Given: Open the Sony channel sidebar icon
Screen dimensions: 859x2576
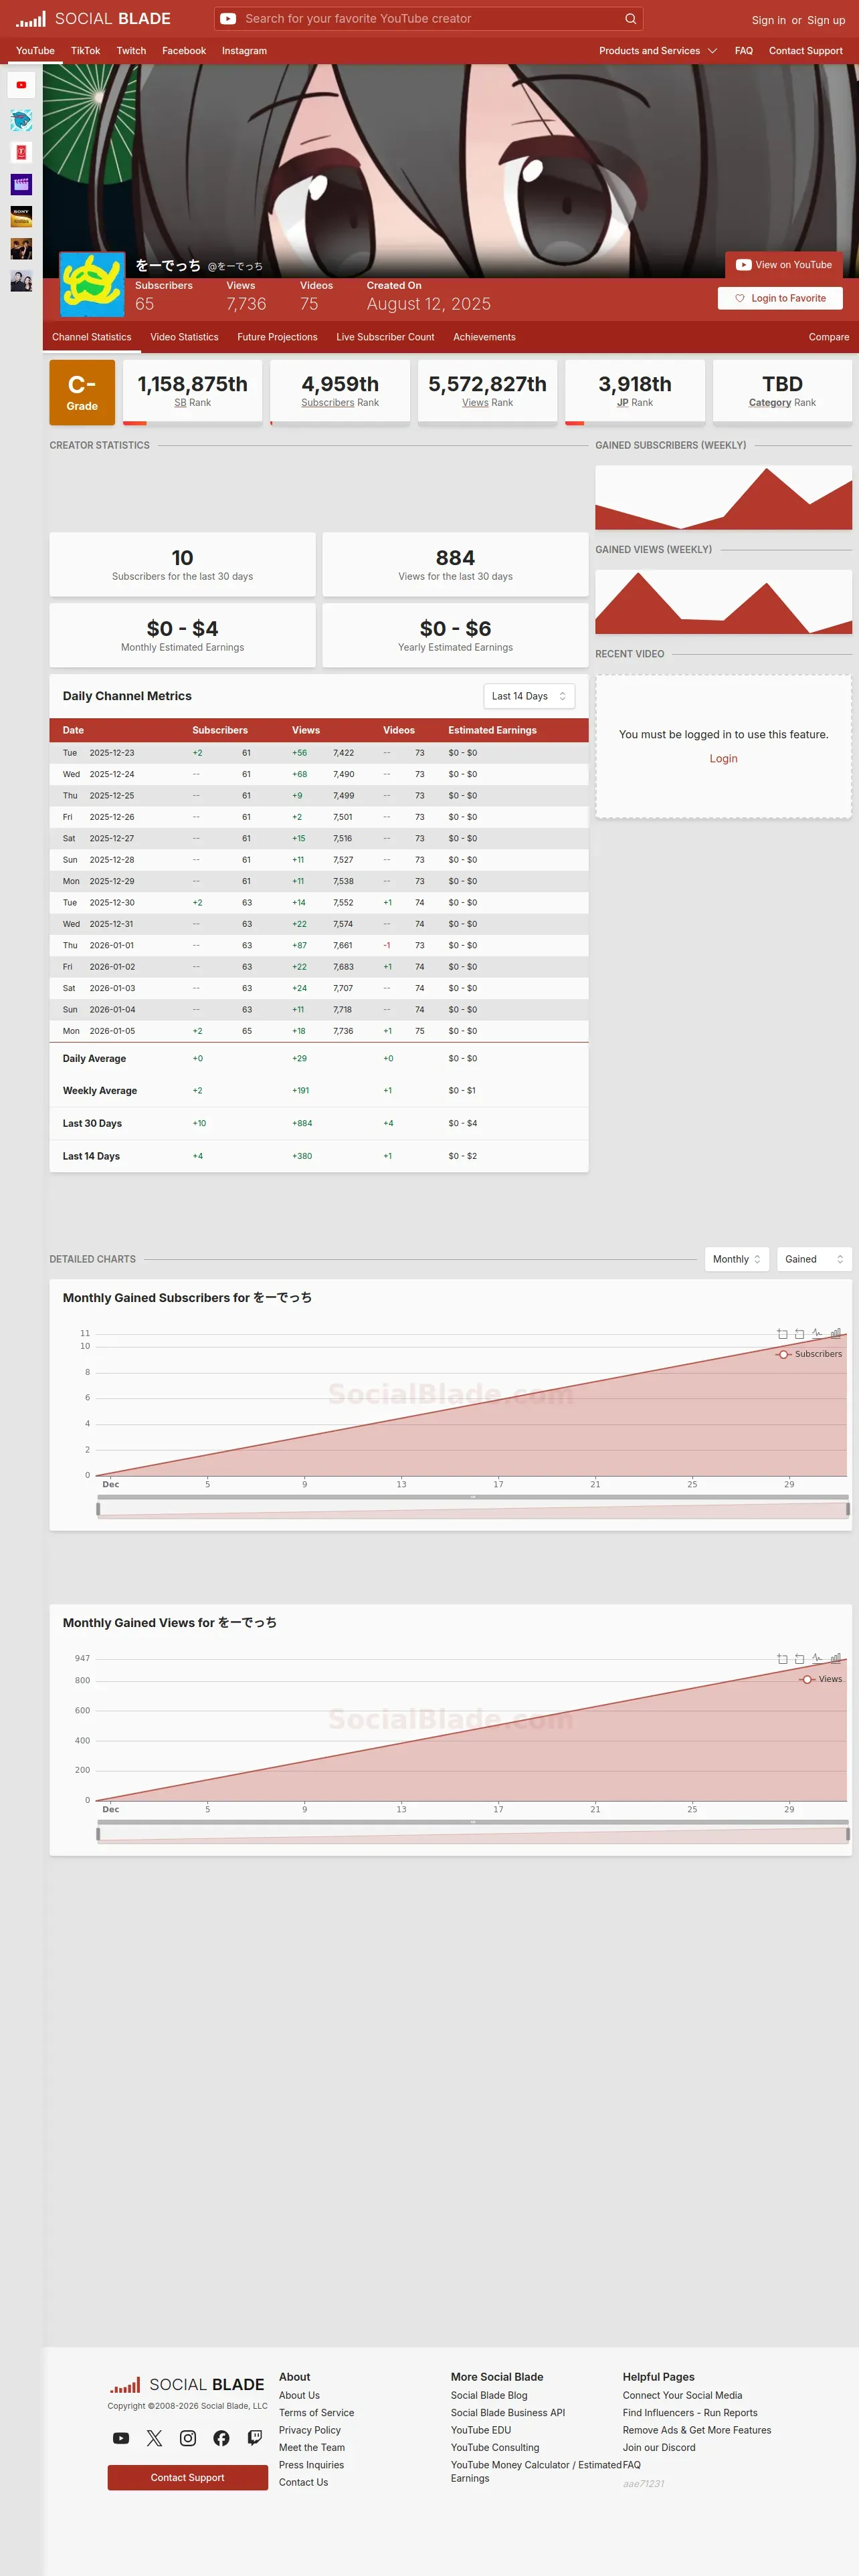Looking at the screenshot, I should tap(21, 217).
